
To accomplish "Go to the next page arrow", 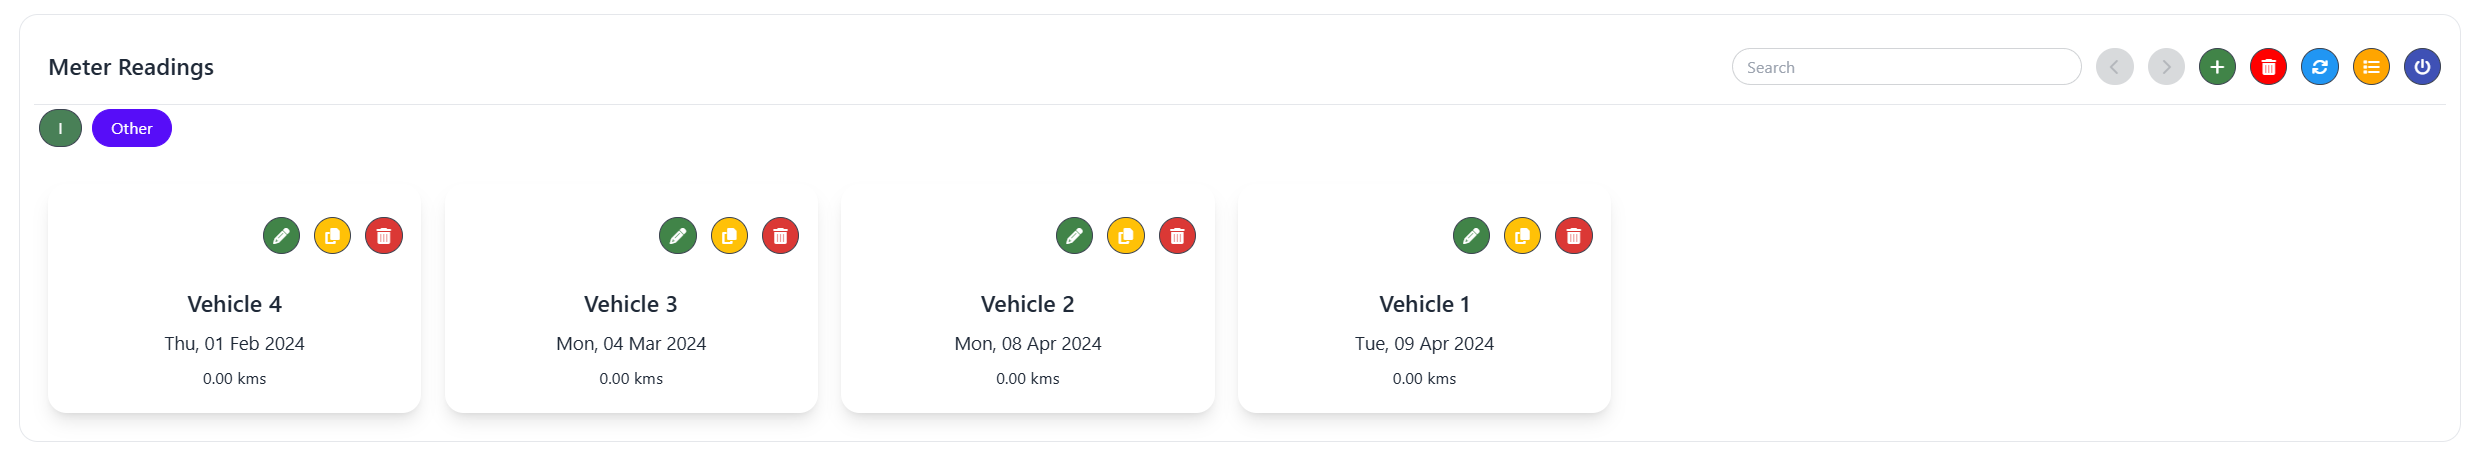I will [2166, 67].
